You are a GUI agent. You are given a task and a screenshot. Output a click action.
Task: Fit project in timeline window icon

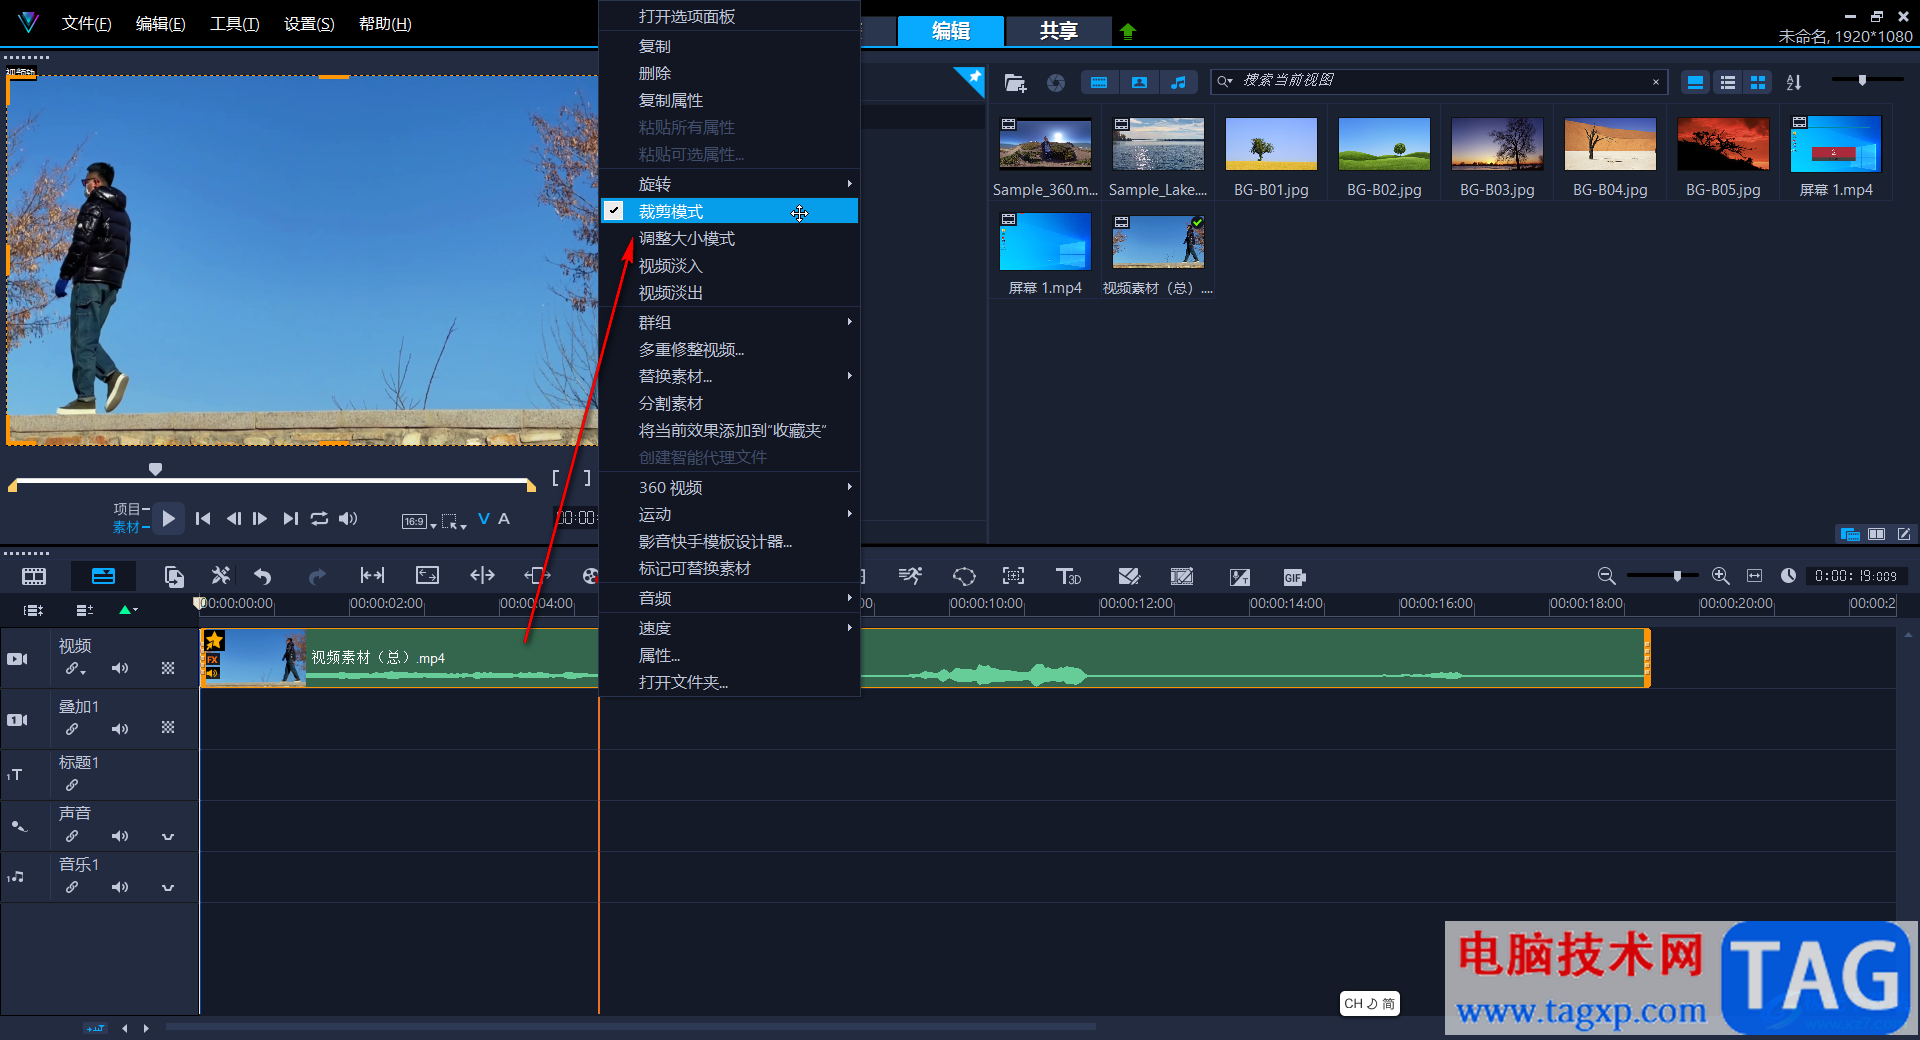[1754, 576]
